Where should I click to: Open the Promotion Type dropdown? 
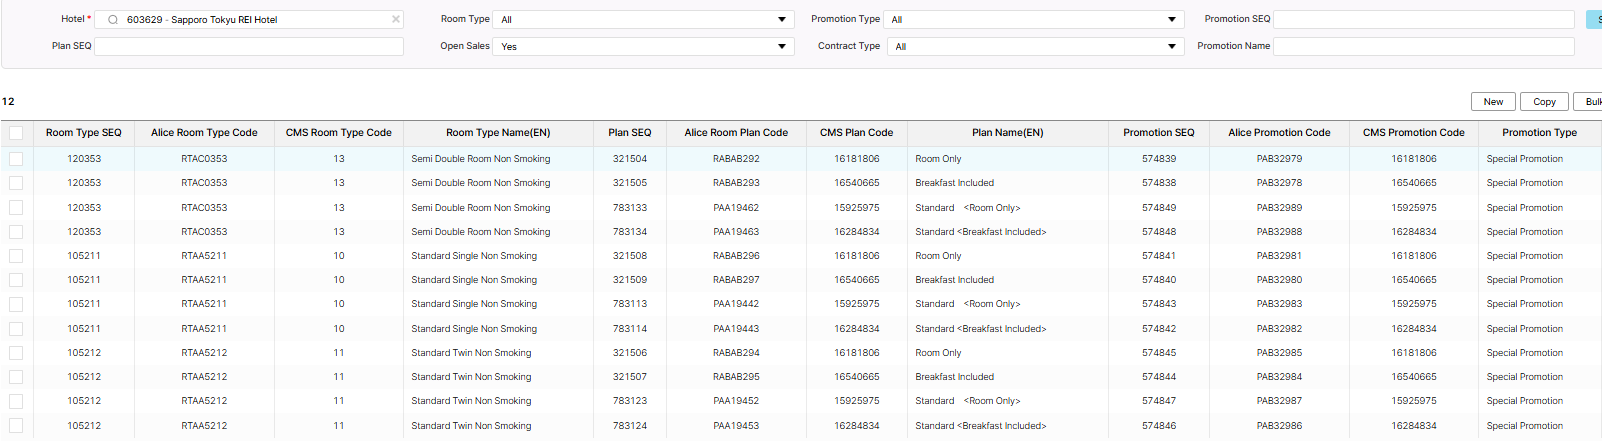click(1034, 20)
